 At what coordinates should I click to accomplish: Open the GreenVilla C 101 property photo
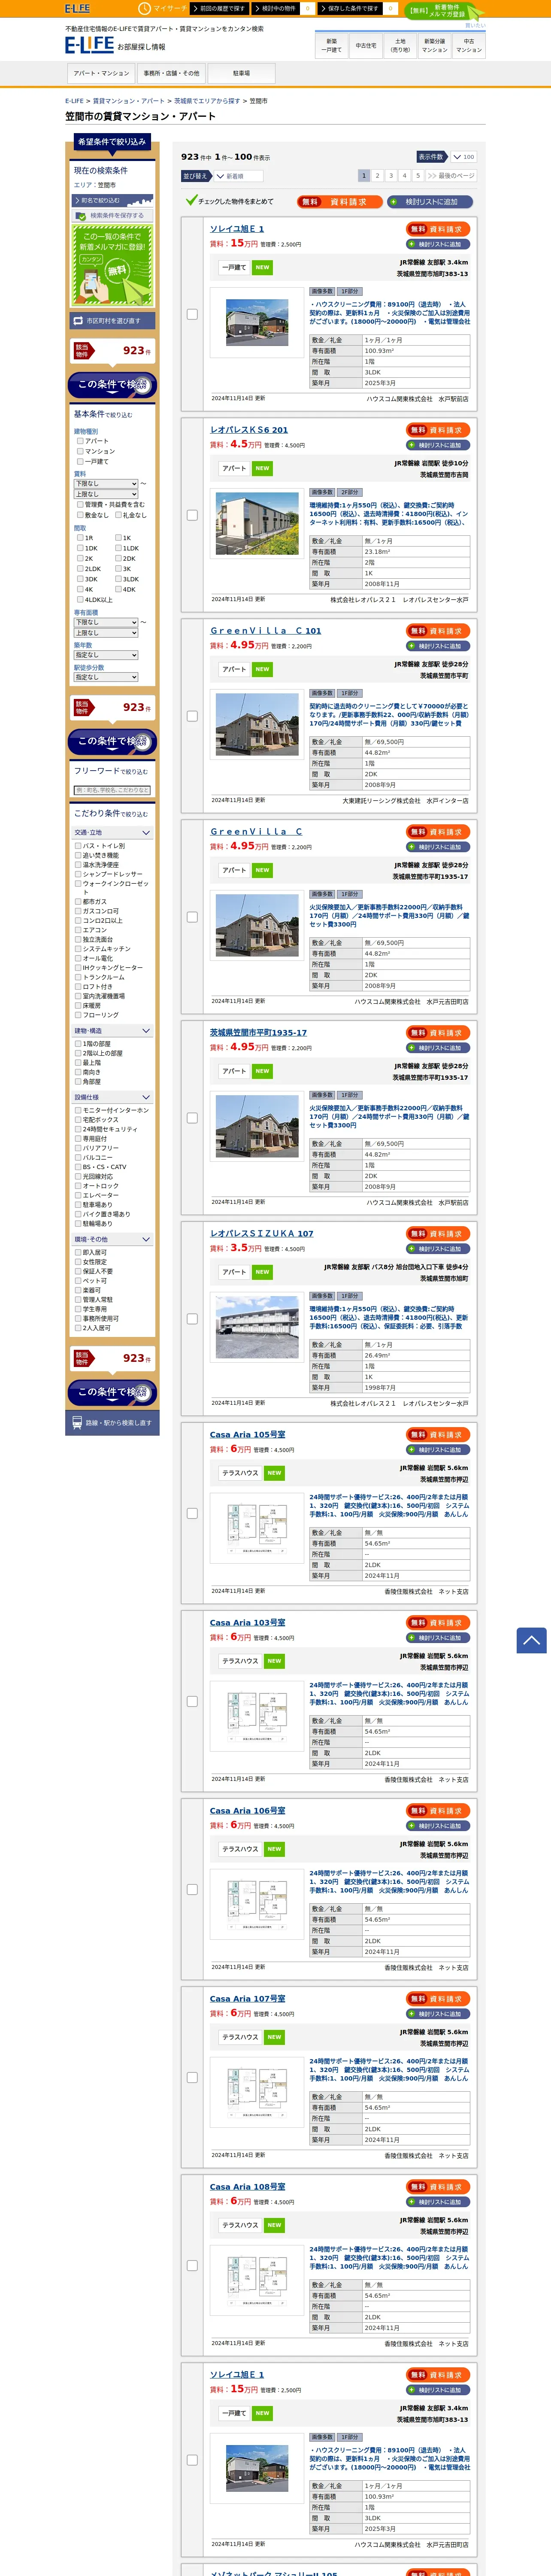(x=257, y=724)
